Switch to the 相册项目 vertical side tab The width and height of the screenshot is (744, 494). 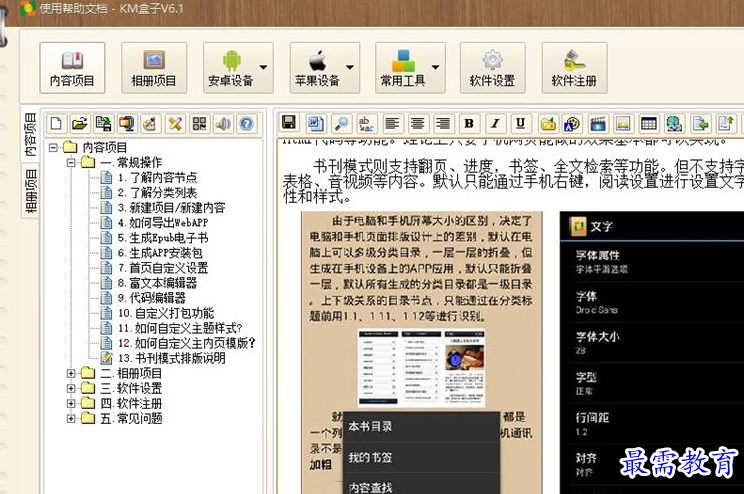(30, 193)
